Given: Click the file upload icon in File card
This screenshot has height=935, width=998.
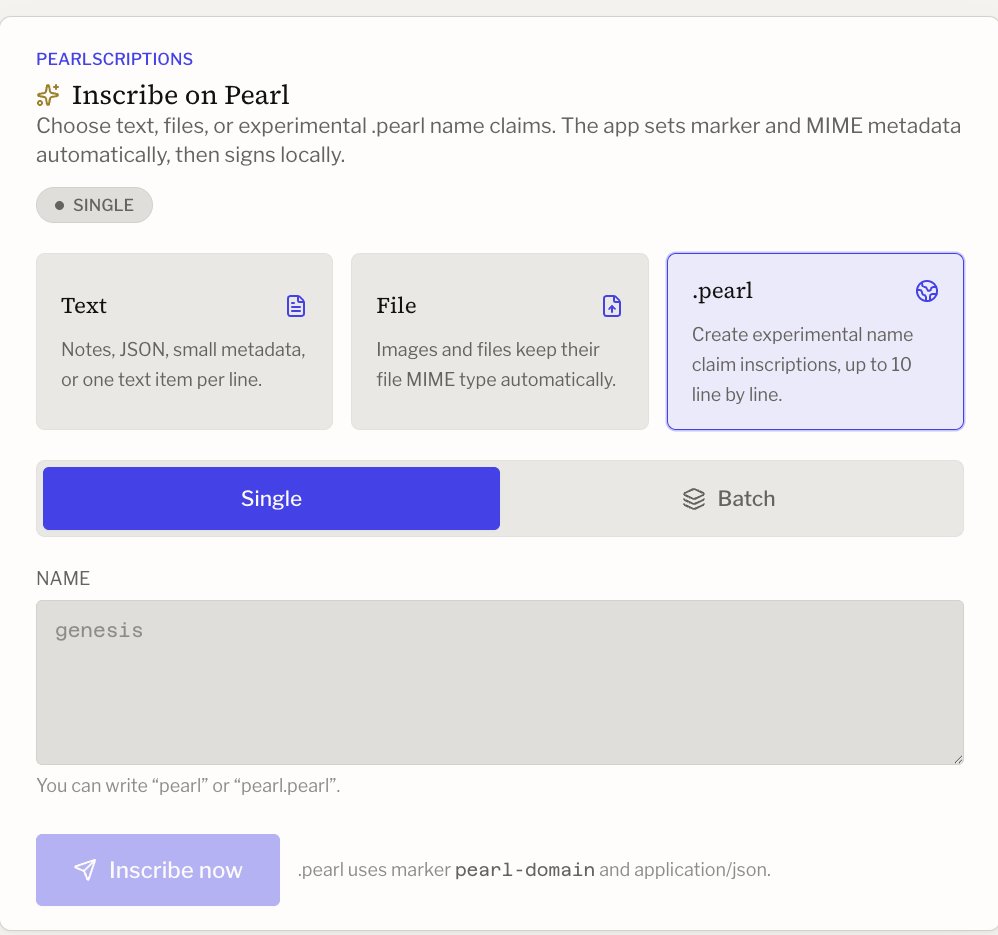Looking at the screenshot, I should [x=612, y=306].
